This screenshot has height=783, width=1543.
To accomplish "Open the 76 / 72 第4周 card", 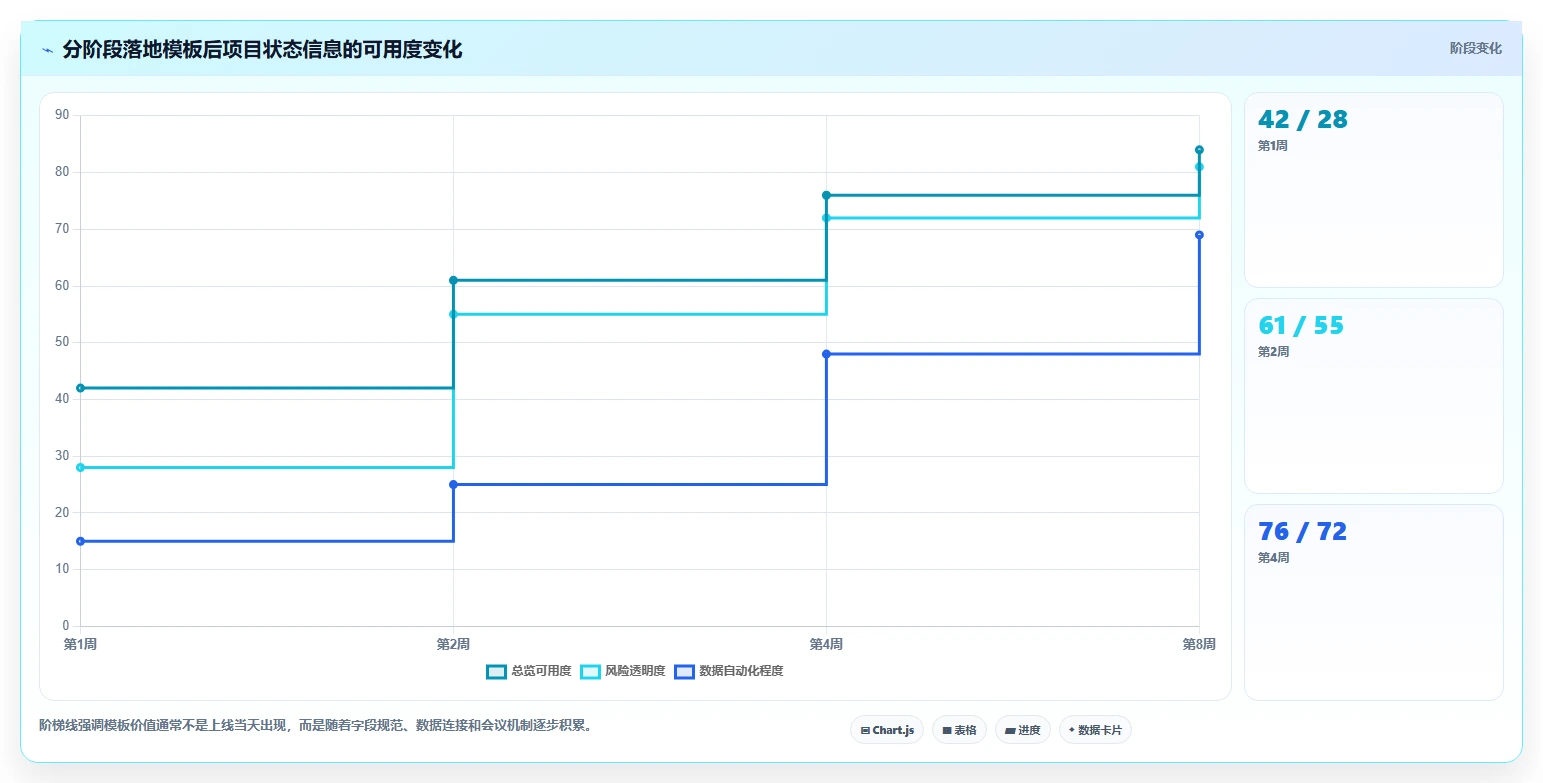I will point(1373,602).
